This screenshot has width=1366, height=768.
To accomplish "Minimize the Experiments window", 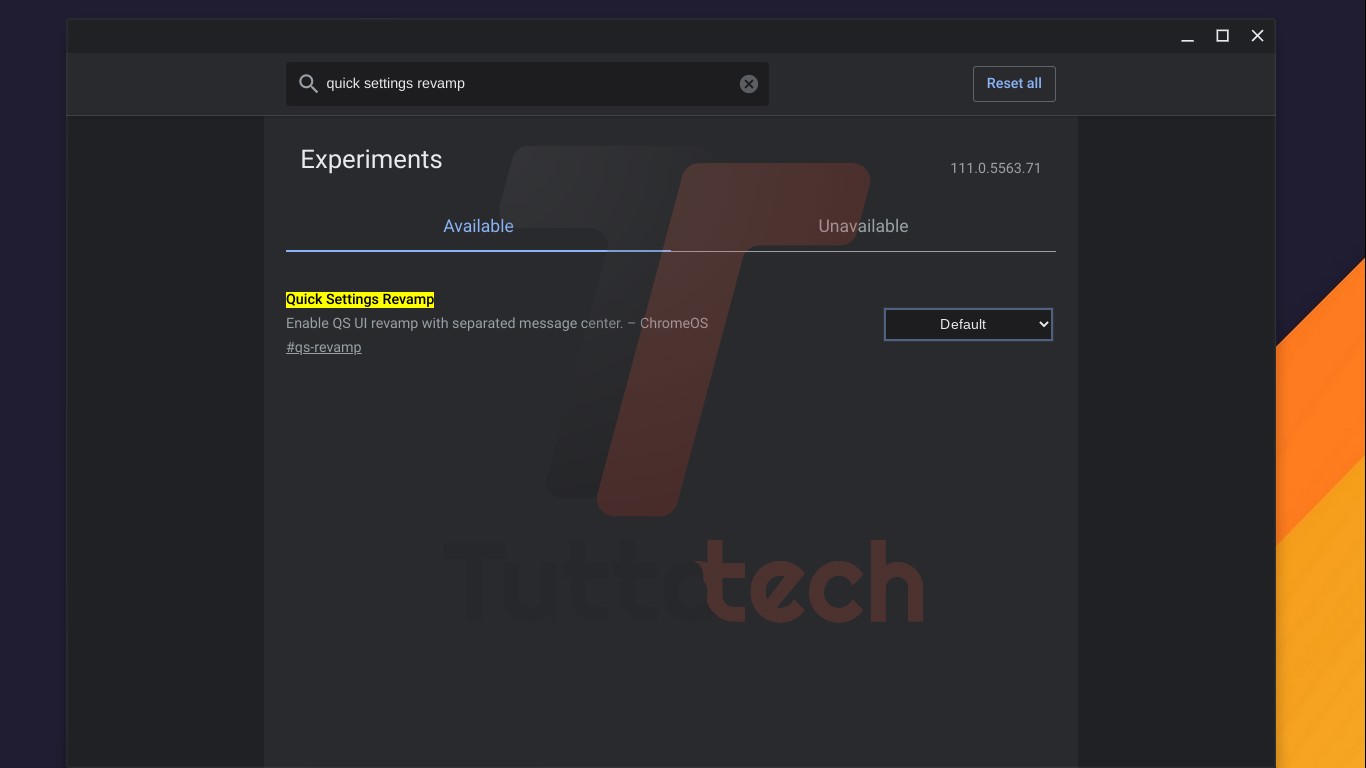I will [1187, 36].
